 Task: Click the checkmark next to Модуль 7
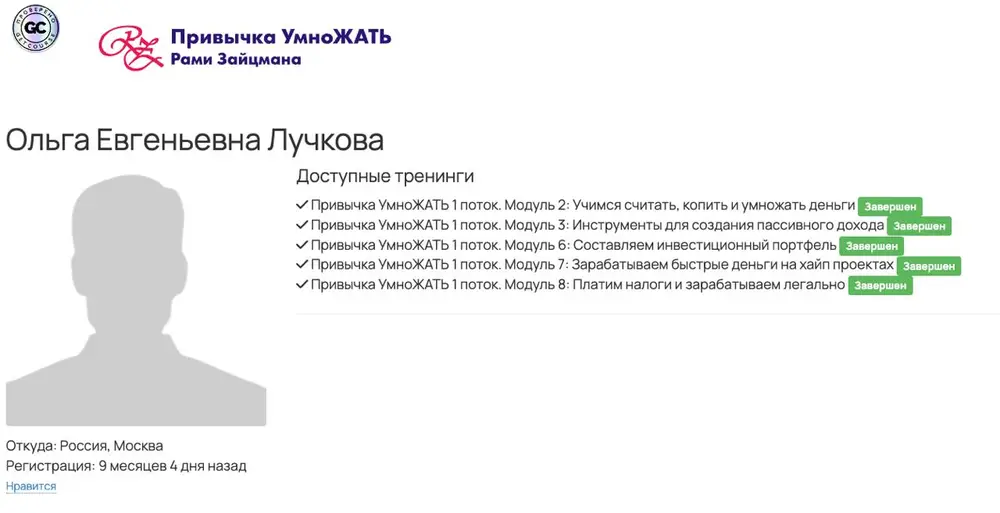tap(302, 265)
